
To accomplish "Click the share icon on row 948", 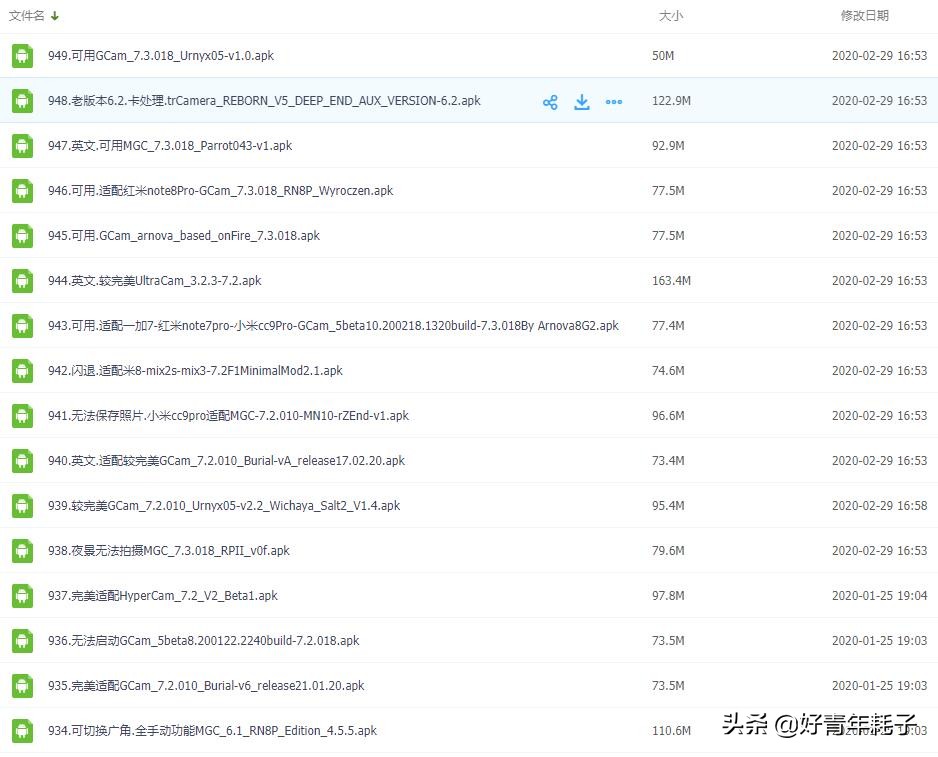I will pyautogui.click(x=550, y=102).
